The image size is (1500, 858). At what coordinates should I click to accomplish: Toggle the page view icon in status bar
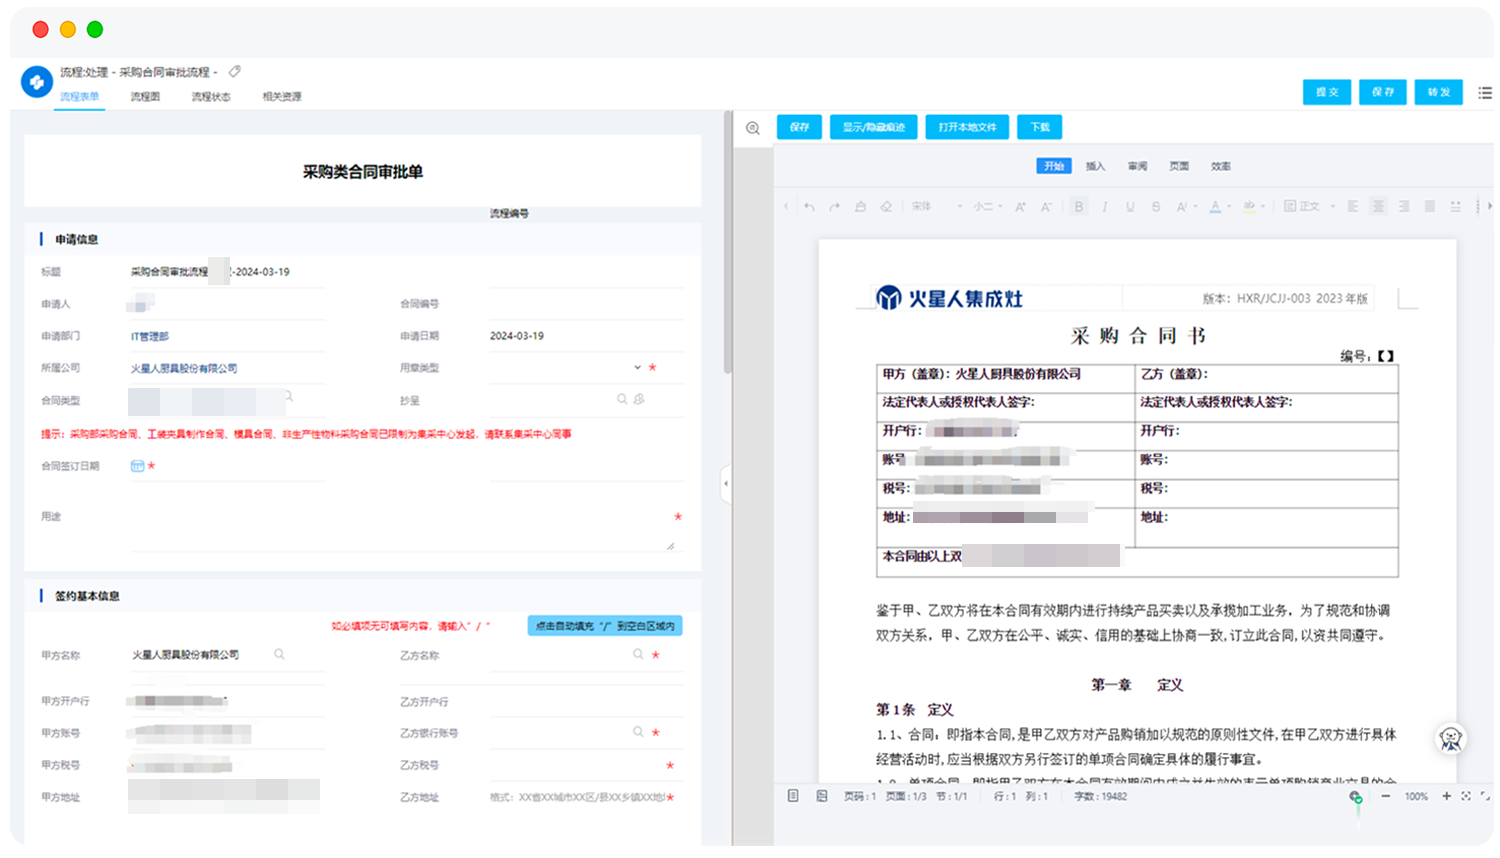793,796
